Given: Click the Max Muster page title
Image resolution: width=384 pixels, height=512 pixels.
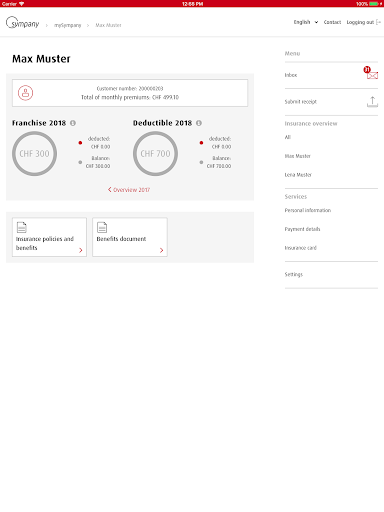Looking at the screenshot, I should pyautogui.click(x=41, y=59).
